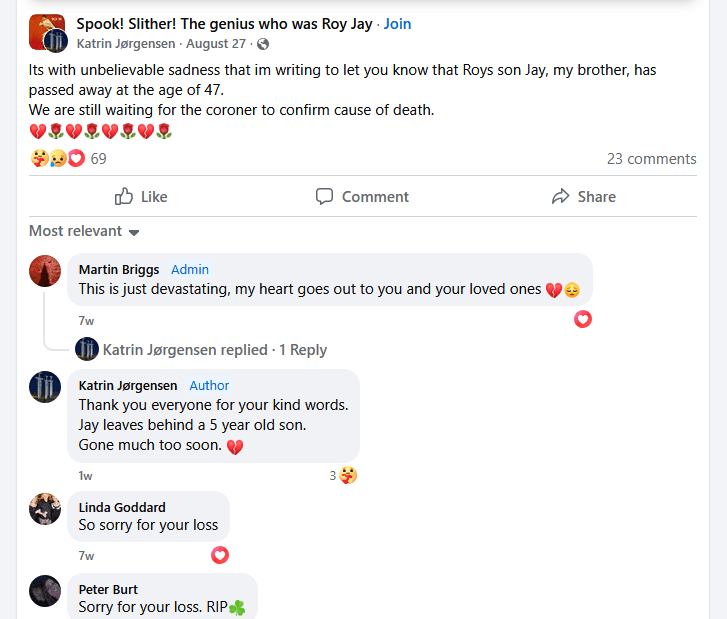This screenshot has width=727, height=619.
Task: Click the 69 reactions count
Action: click(98, 159)
